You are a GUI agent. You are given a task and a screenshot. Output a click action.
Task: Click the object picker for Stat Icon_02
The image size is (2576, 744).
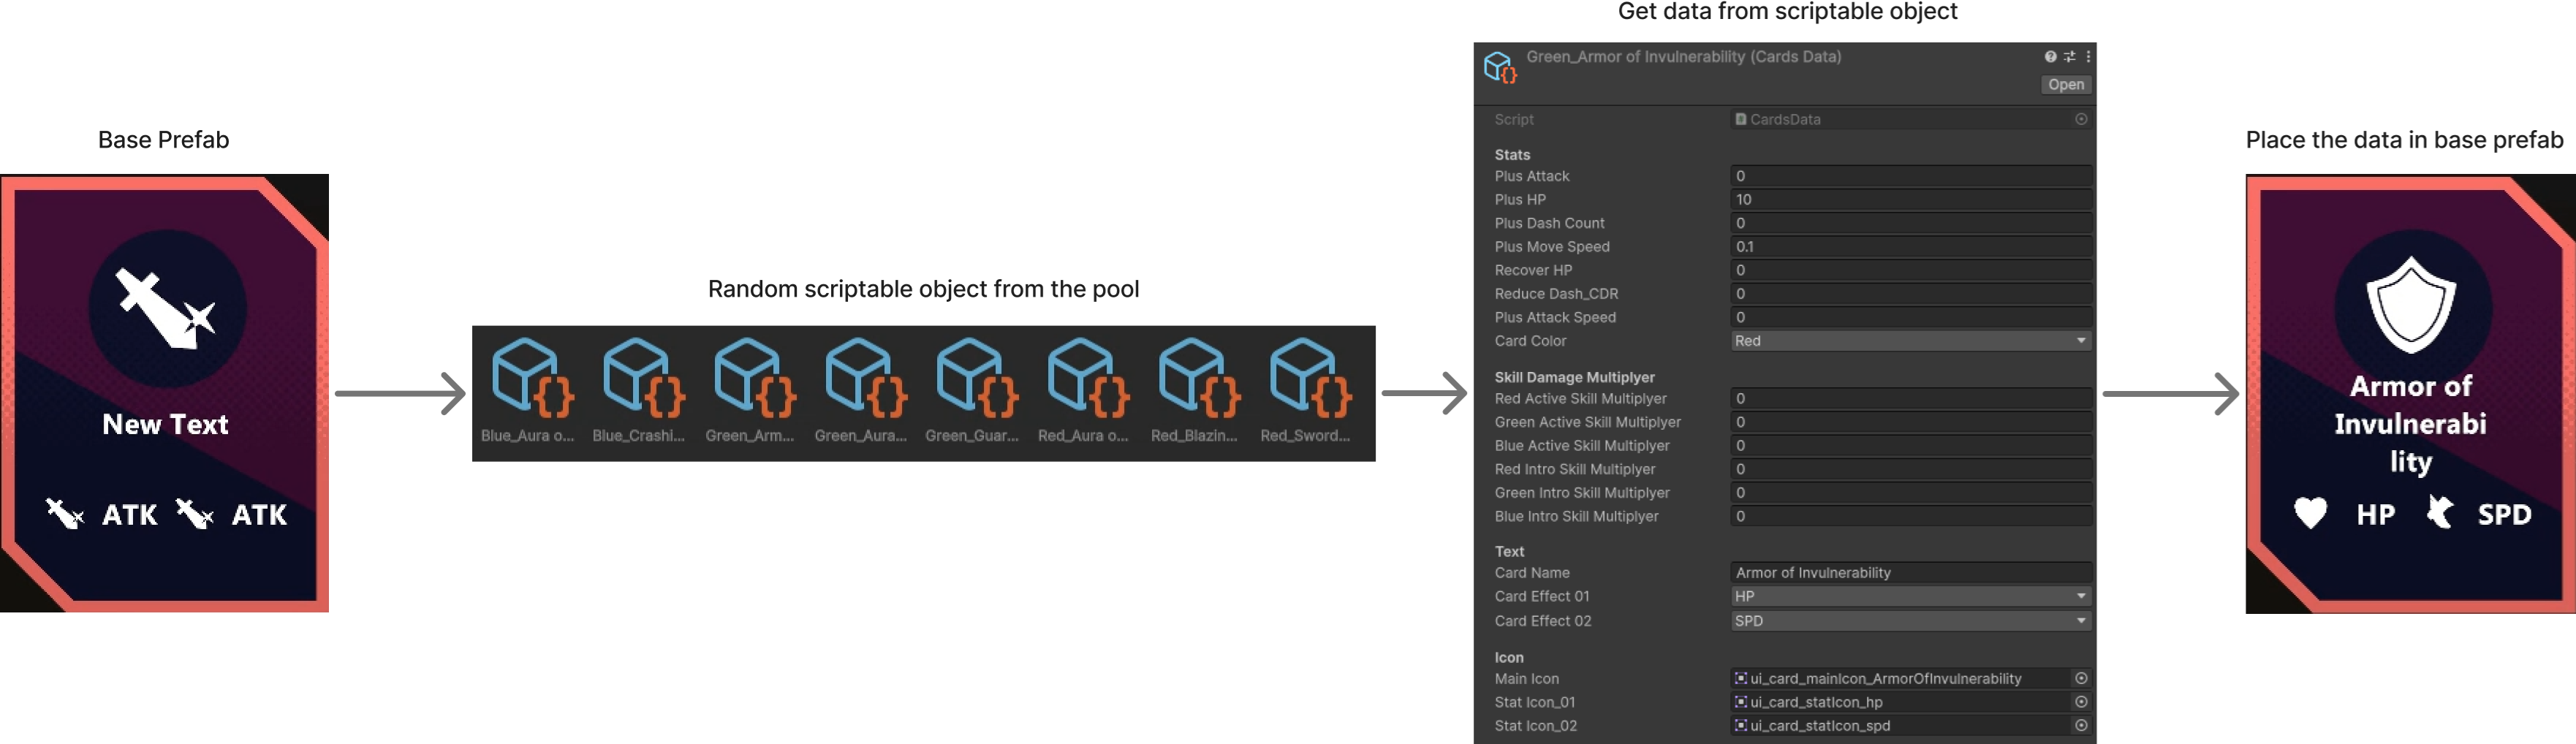point(2081,726)
